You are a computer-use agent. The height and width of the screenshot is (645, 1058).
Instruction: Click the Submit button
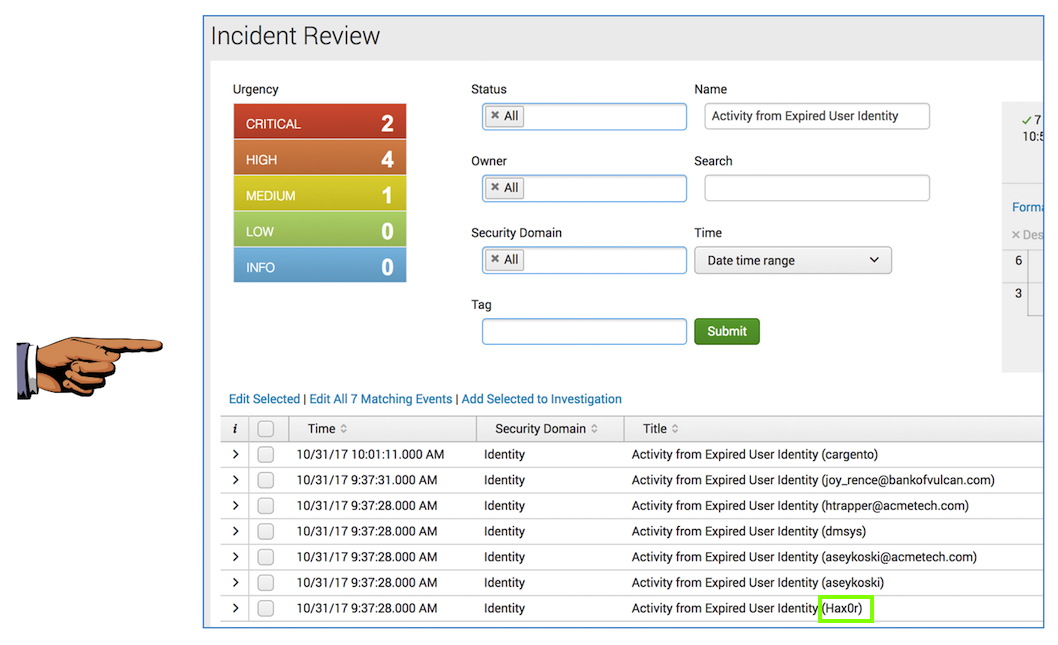(726, 331)
